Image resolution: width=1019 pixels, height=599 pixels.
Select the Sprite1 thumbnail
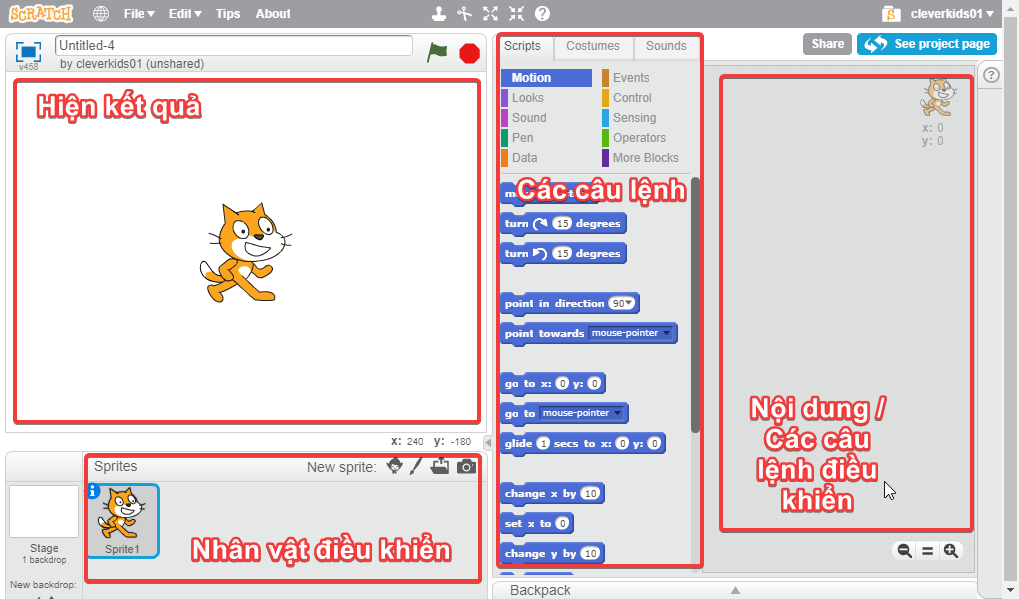(123, 521)
